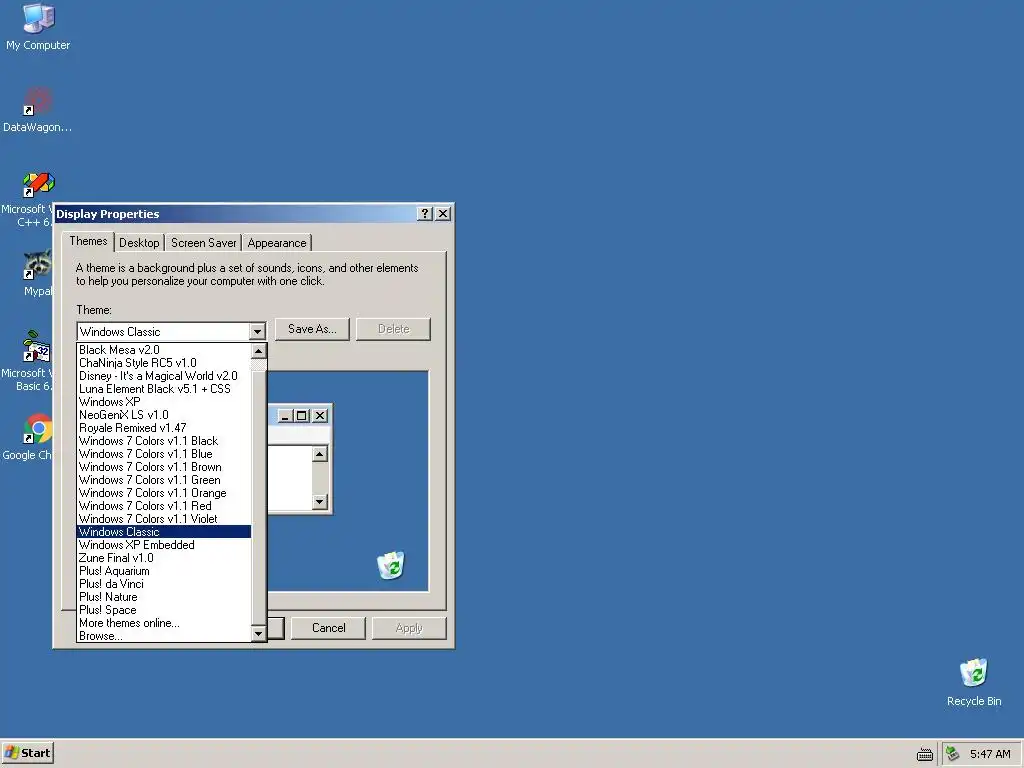This screenshot has width=1024, height=768.
Task: Click the Display Properties help question button
Action: (x=424, y=214)
